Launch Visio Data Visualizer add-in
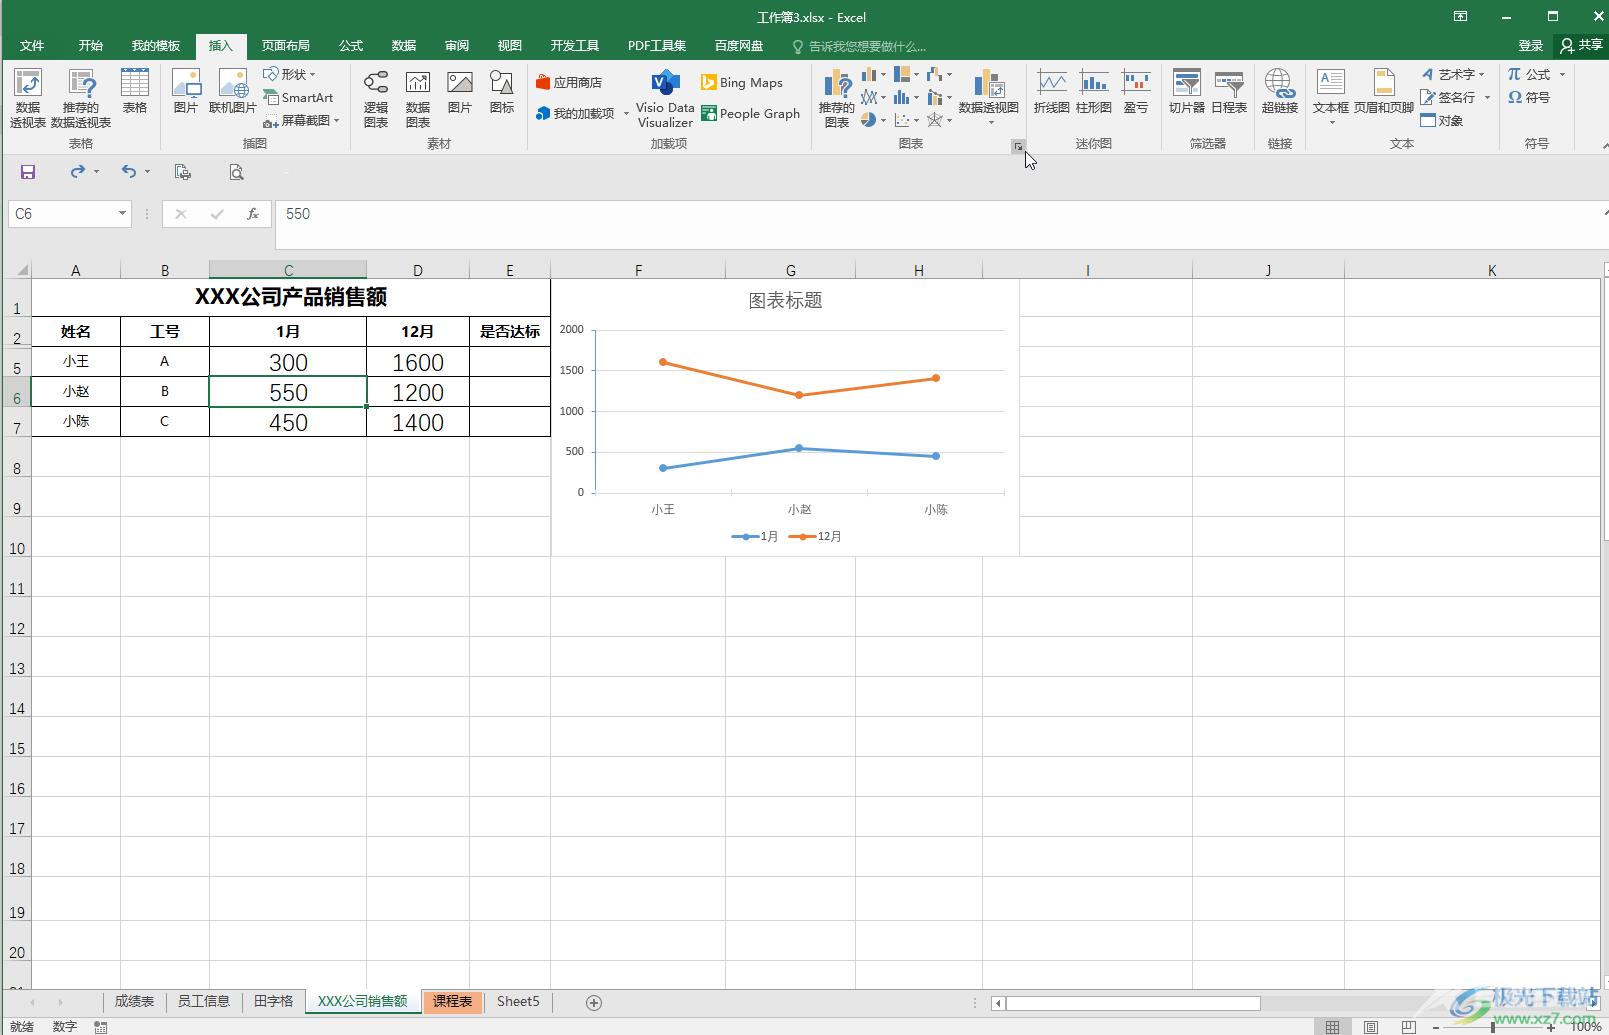 (x=665, y=98)
